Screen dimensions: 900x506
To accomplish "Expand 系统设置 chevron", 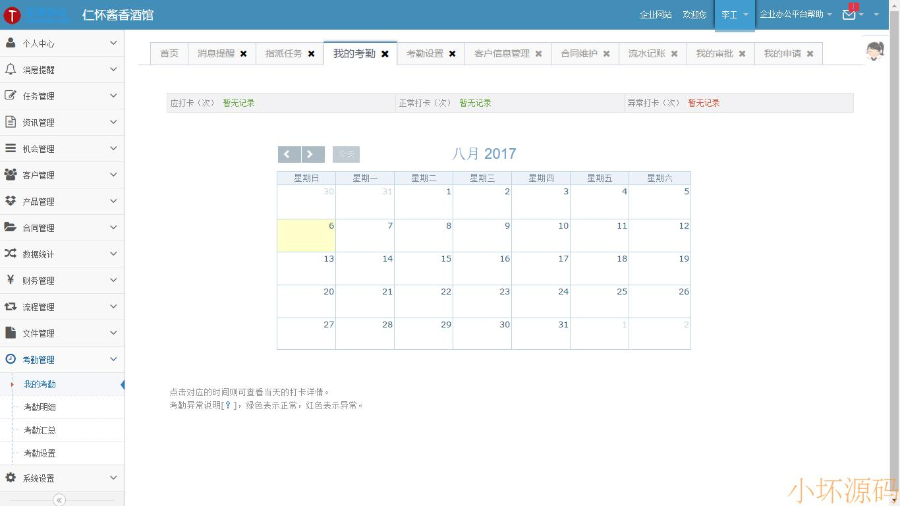I will pos(113,477).
